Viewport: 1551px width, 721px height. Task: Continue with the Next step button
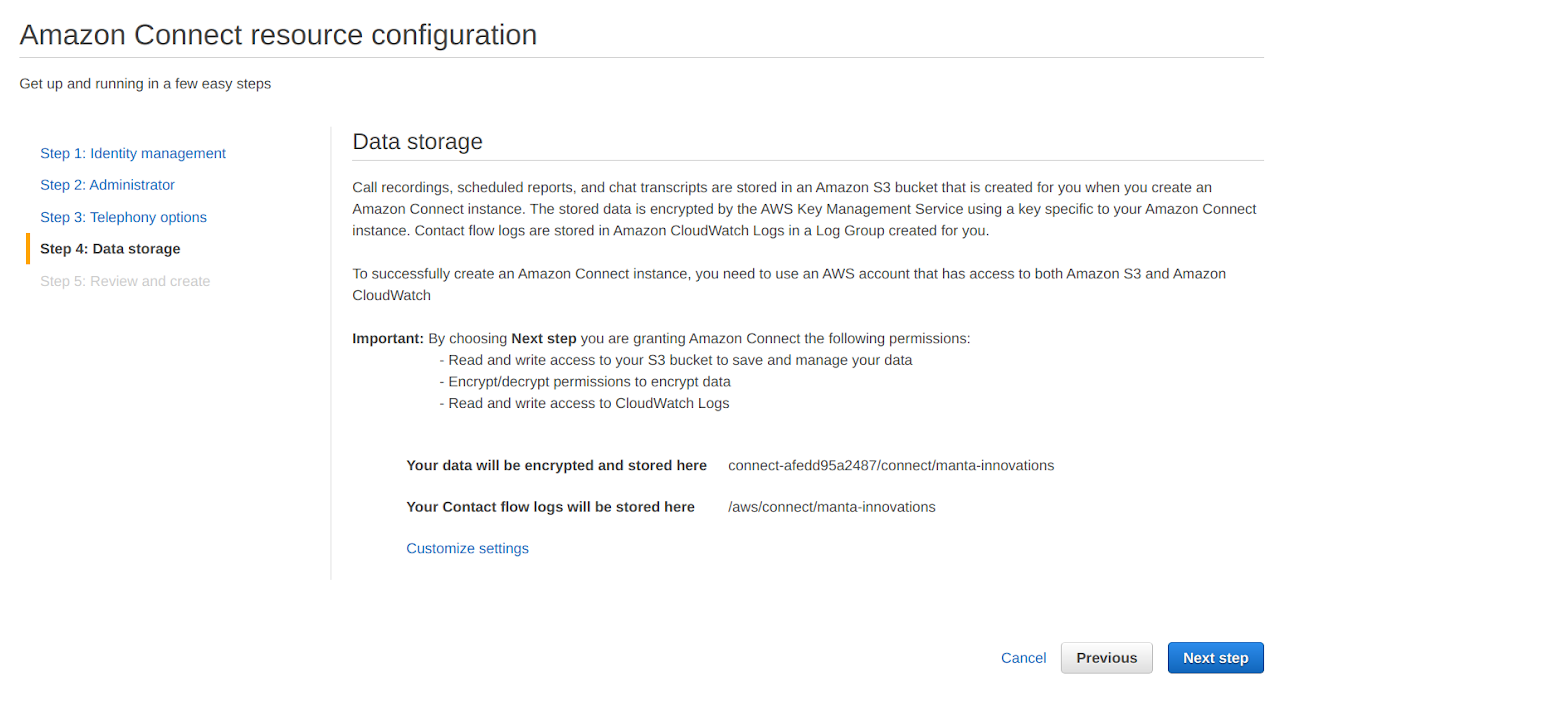pyautogui.click(x=1215, y=658)
